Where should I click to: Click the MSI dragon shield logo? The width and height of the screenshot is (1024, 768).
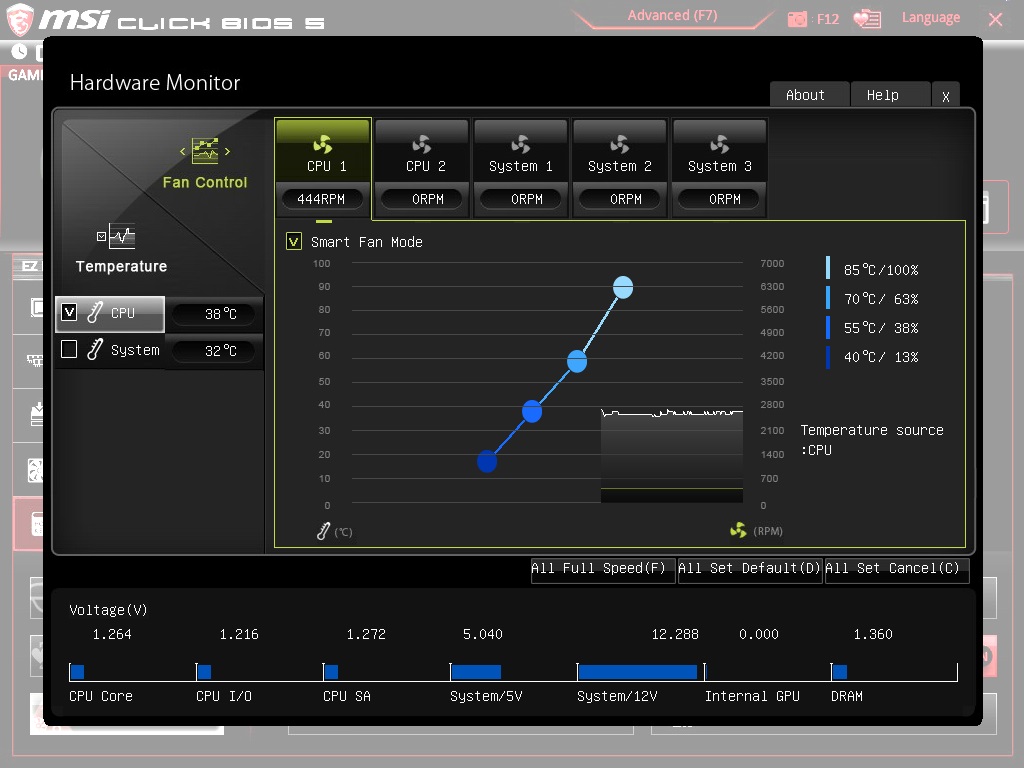pos(20,19)
